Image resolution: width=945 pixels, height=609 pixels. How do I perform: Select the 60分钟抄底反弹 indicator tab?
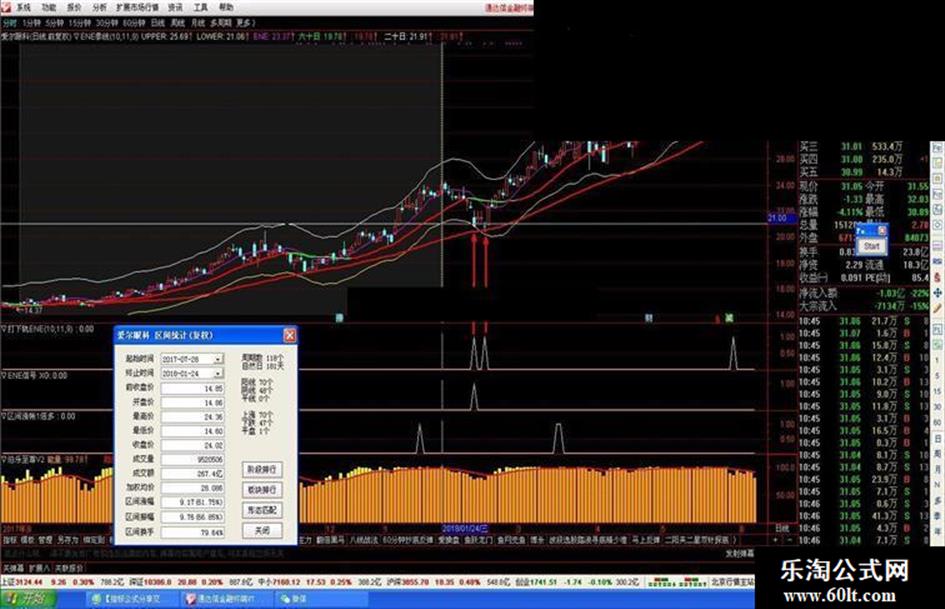click(408, 540)
